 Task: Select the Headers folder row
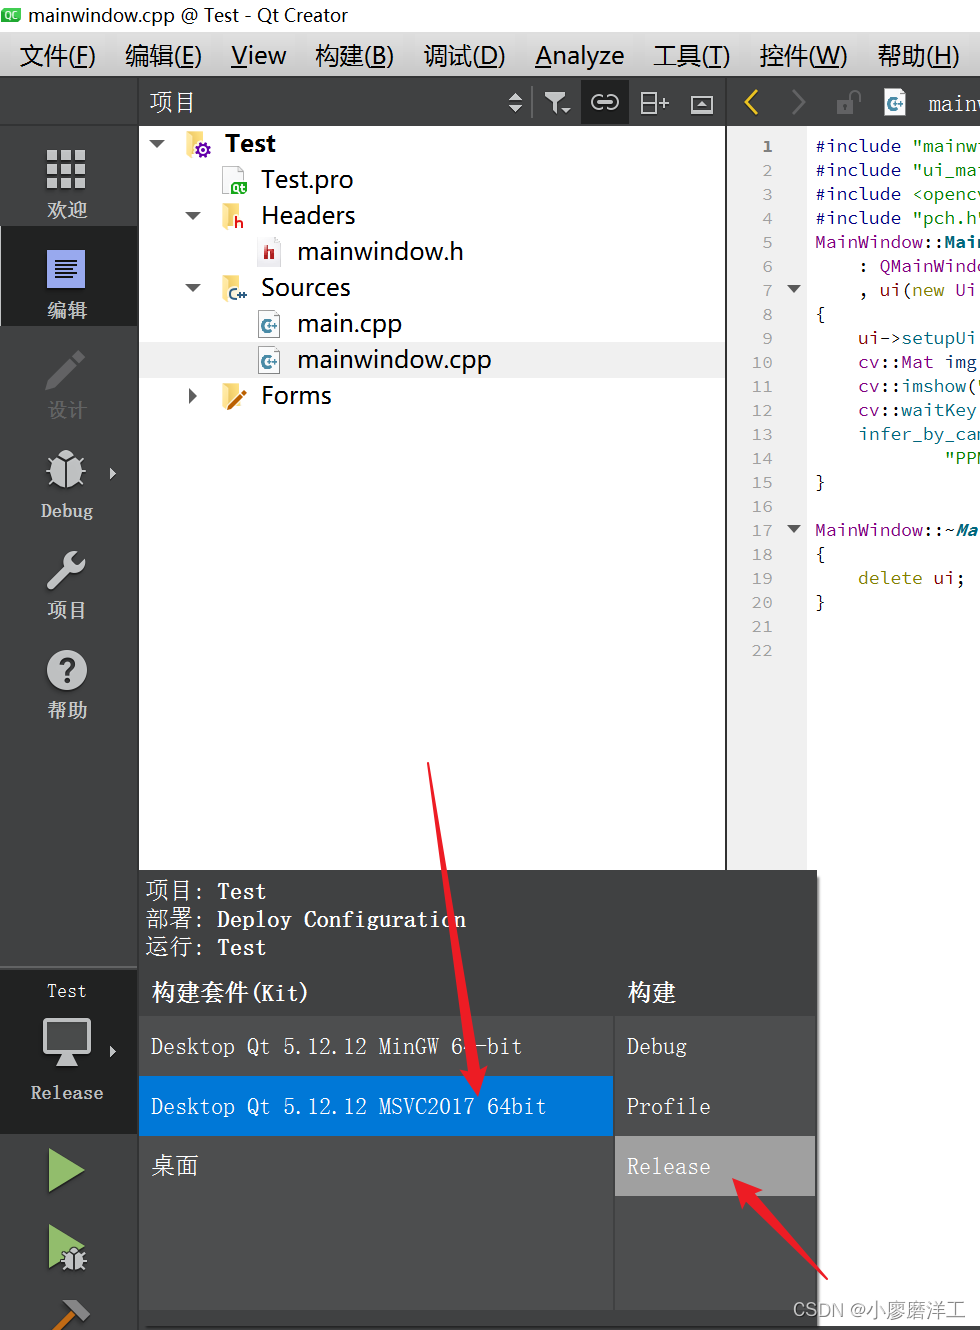tap(308, 216)
